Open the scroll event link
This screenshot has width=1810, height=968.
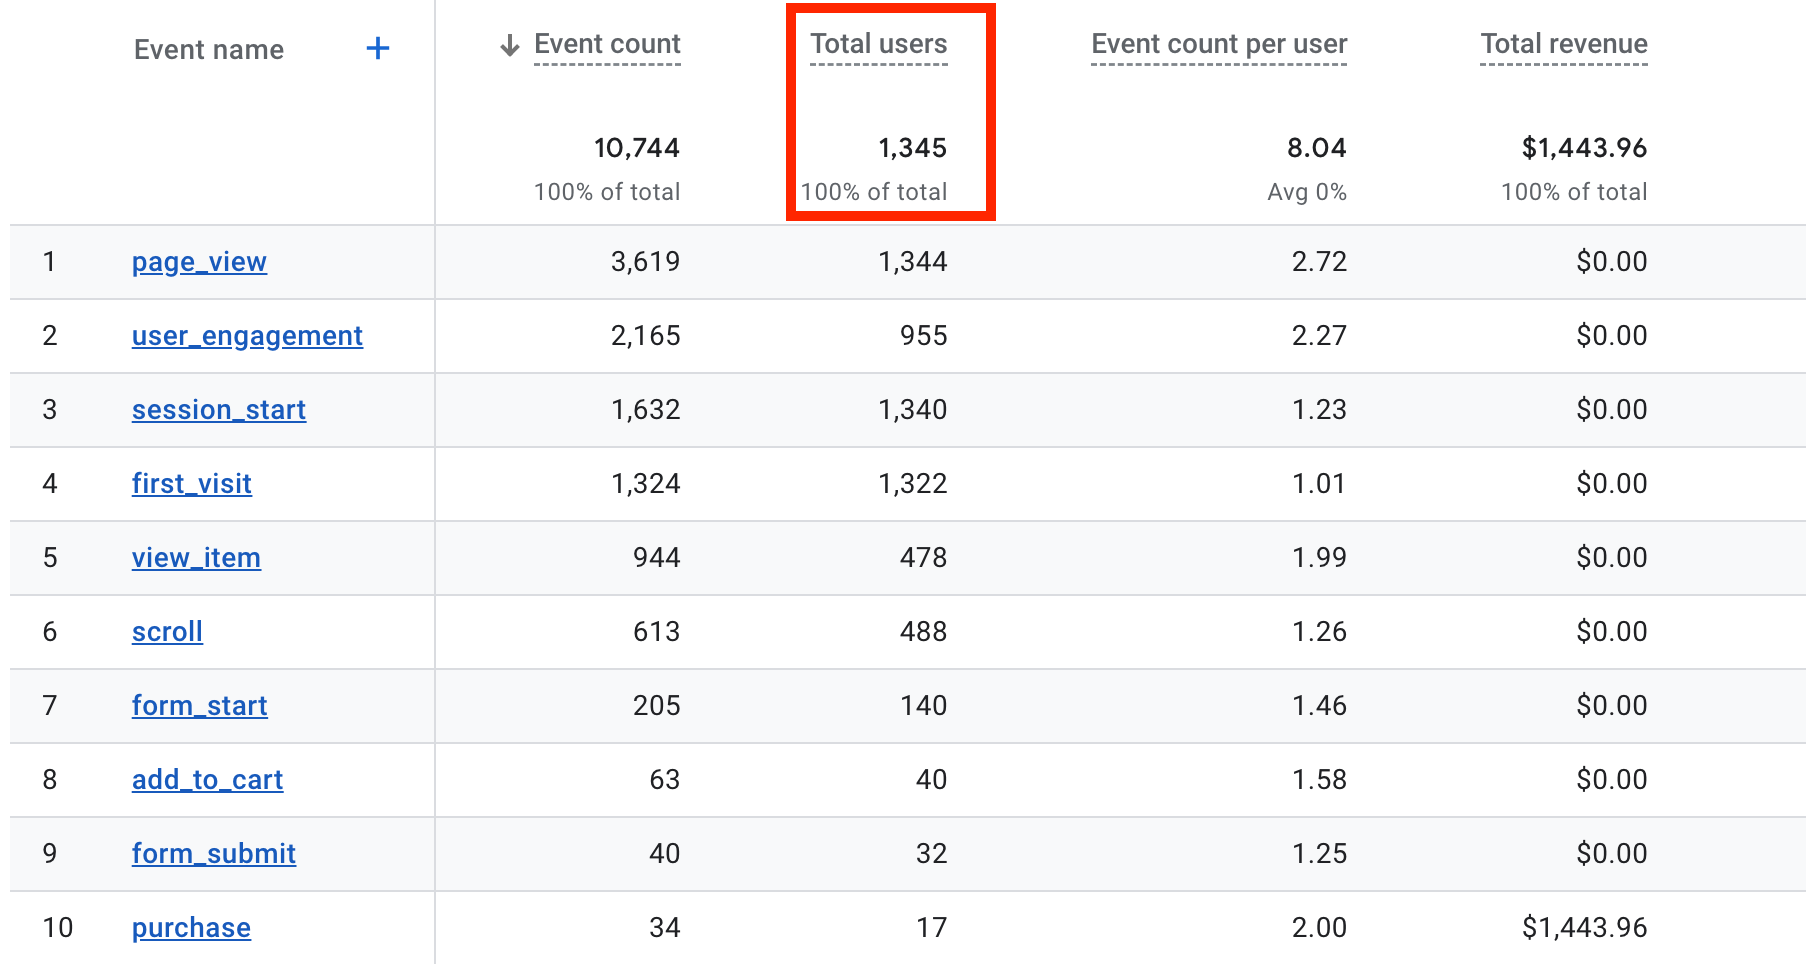pyautogui.click(x=167, y=632)
